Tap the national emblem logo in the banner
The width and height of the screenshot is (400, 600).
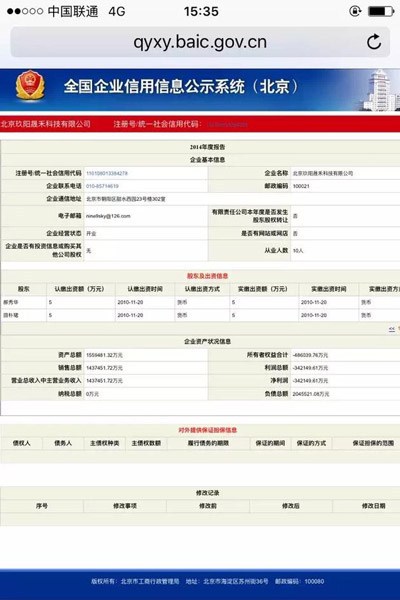(30, 86)
